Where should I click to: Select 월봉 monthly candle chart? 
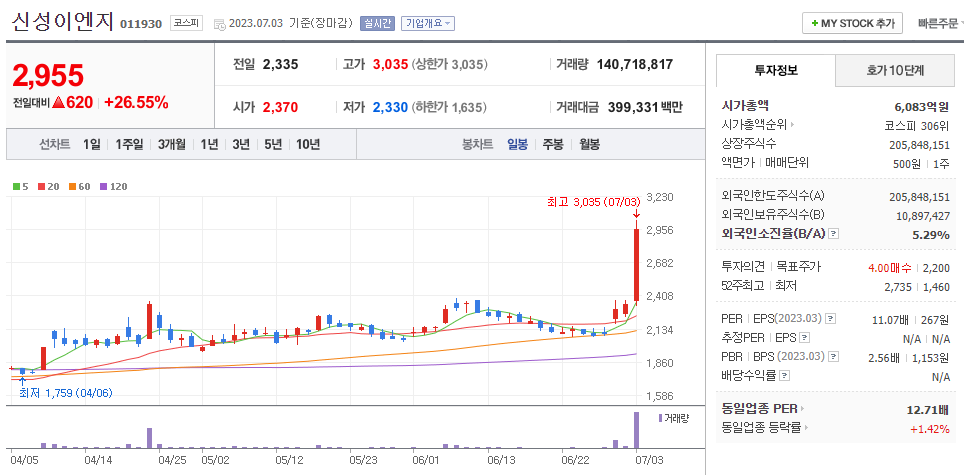(x=590, y=145)
